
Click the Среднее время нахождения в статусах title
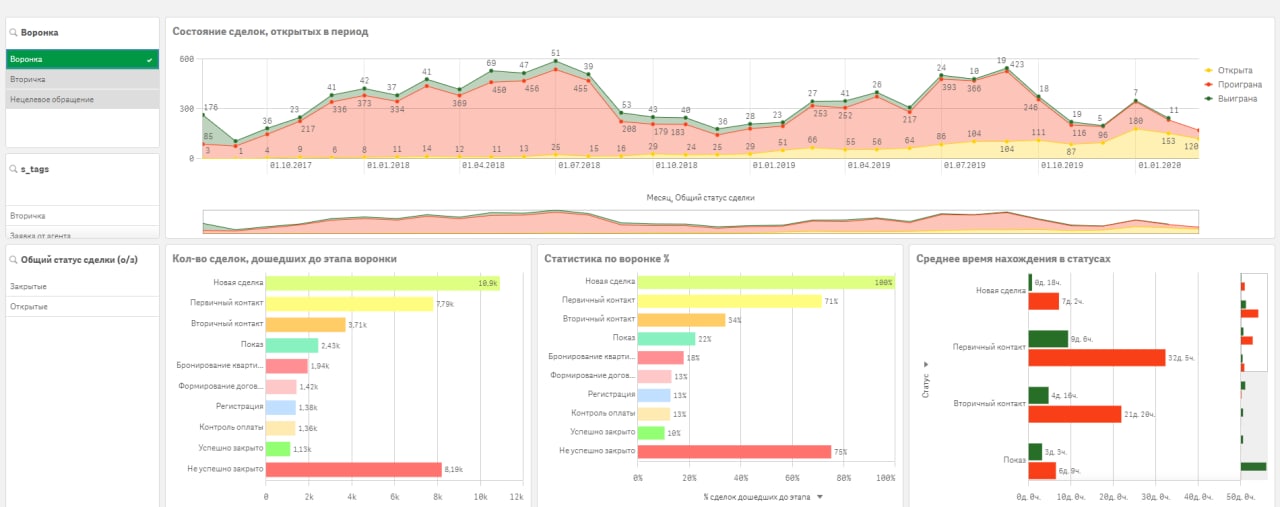pos(1013,259)
